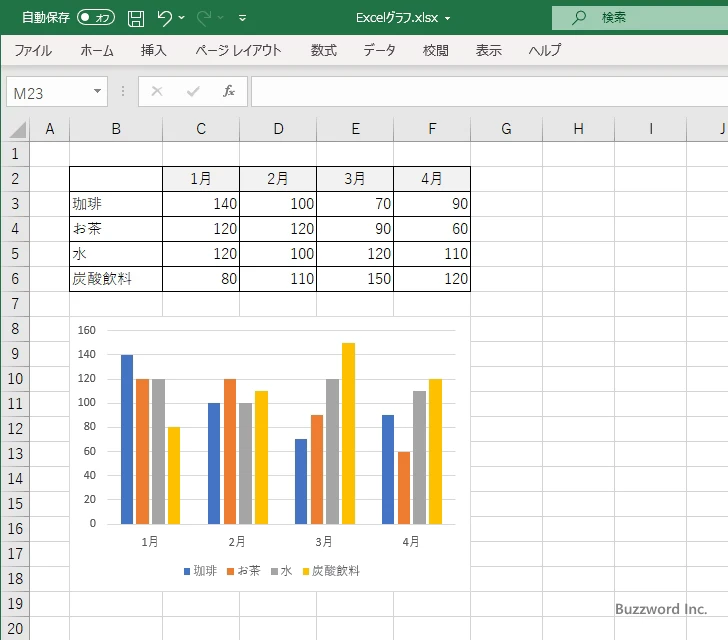Click the gray 水 bar for 2月

[x=246, y=464]
